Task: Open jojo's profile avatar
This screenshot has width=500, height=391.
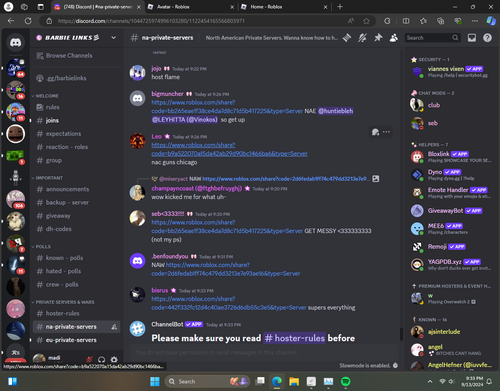Action: click(x=137, y=73)
